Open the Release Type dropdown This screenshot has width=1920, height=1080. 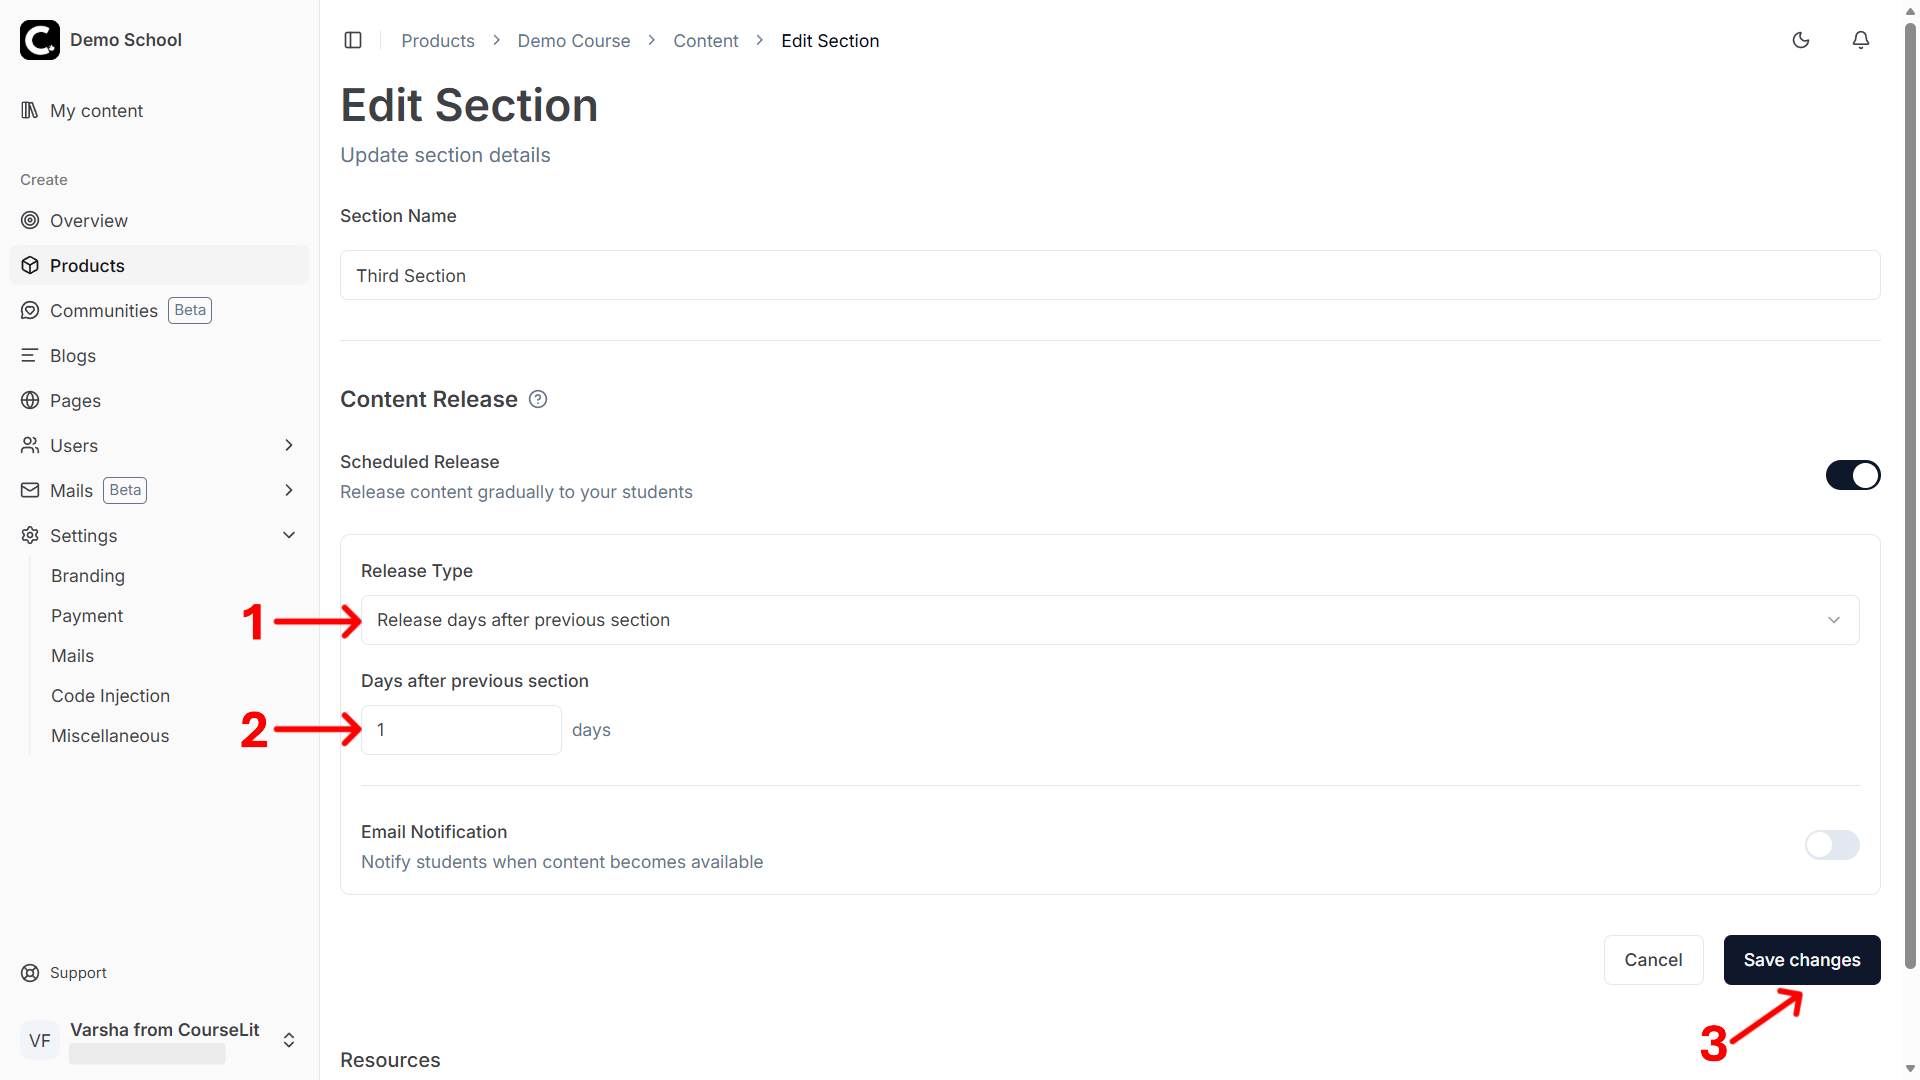(1110, 620)
